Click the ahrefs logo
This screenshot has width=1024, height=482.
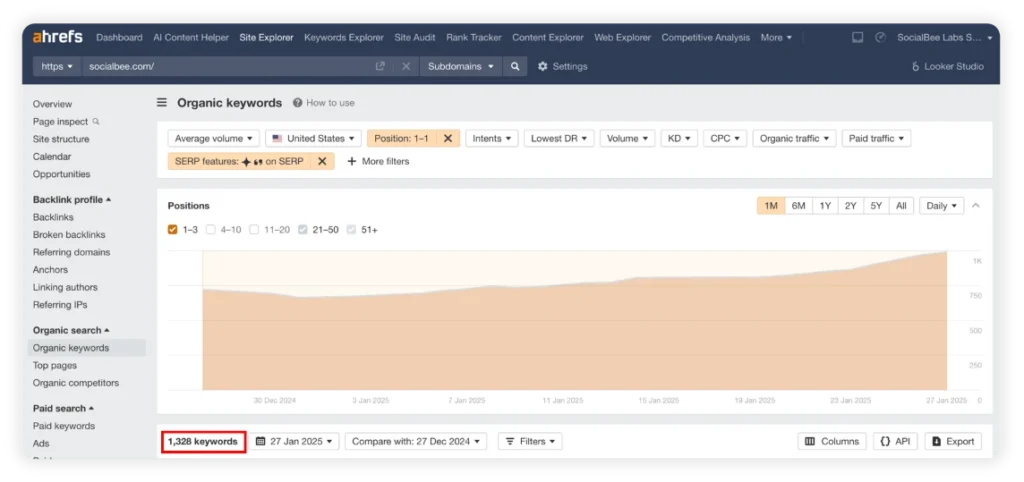57,37
